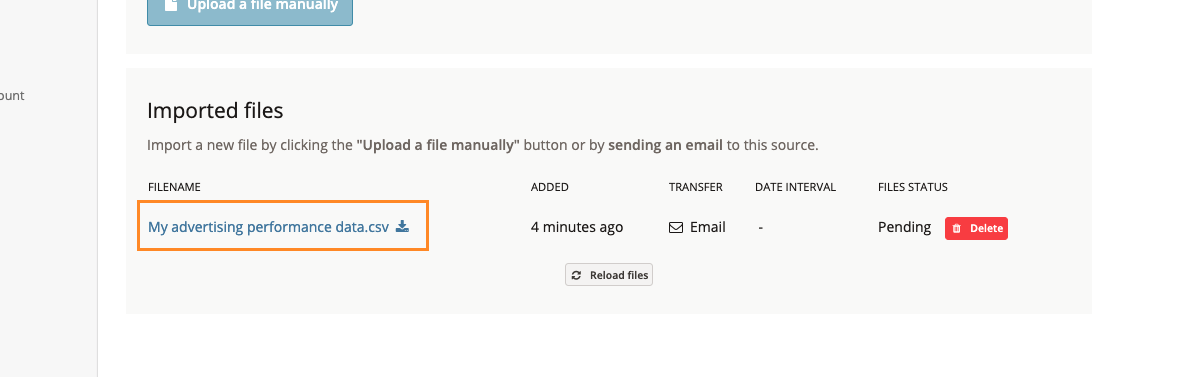Click the refresh icon in Reload files
1202x377 pixels.
click(577, 275)
